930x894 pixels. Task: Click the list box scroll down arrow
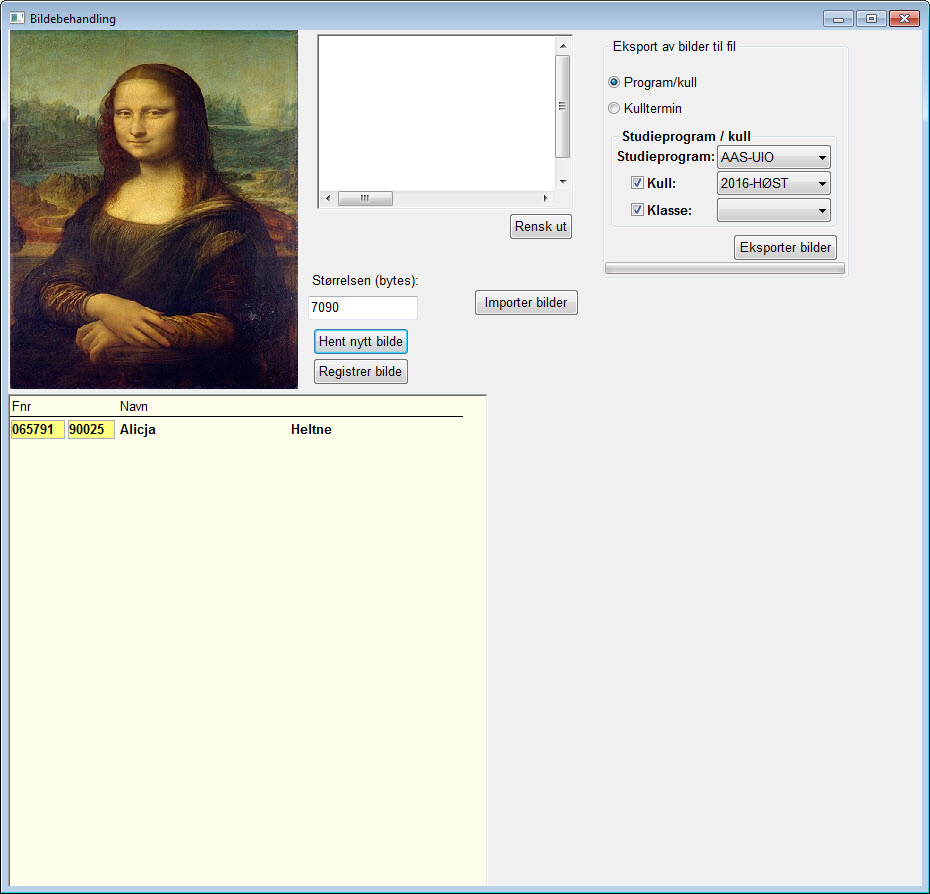(563, 182)
